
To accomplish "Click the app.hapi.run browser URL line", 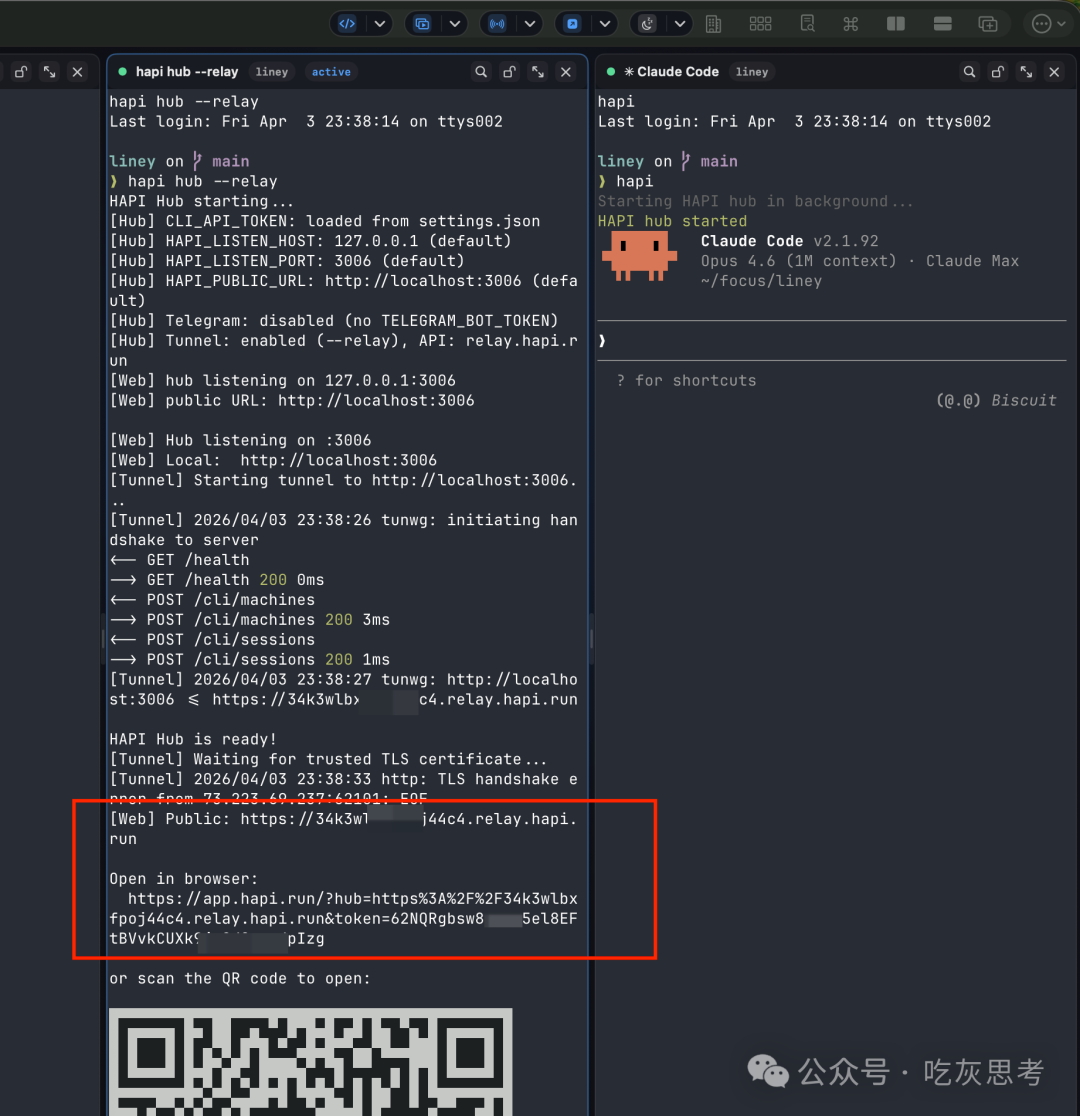I will (x=343, y=919).
